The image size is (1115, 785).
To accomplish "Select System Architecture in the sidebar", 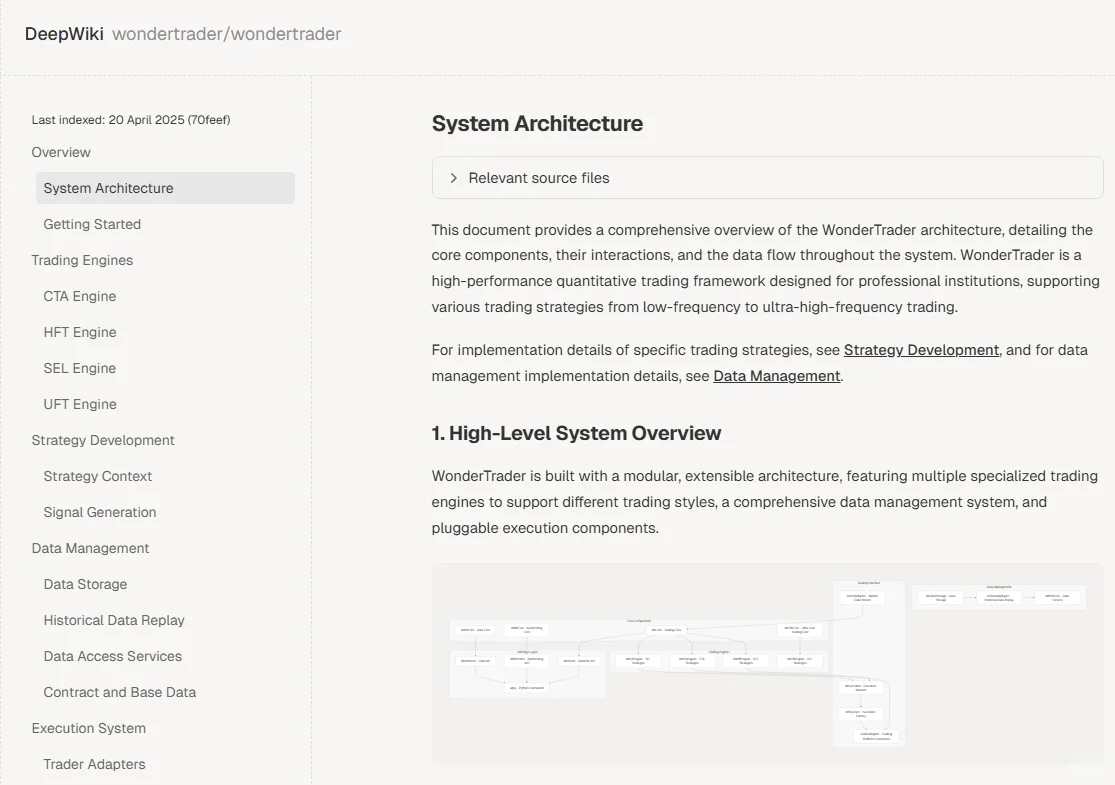I will (165, 188).
